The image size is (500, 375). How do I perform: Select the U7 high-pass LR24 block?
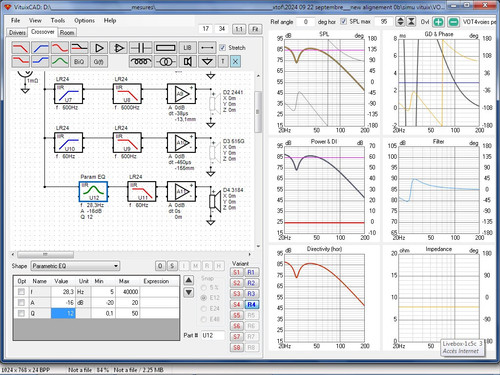coord(68,94)
